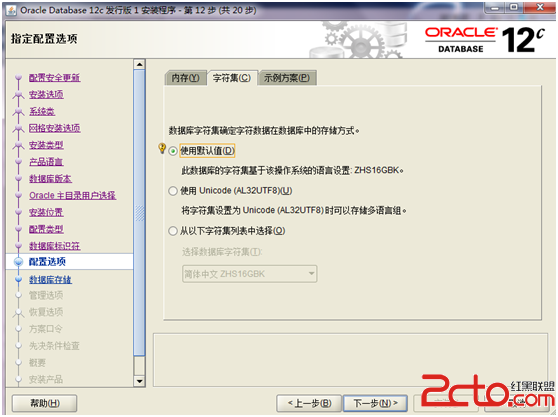Minimize the installer window
The height and width of the screenshot is (417, 558).
[495, 7]
